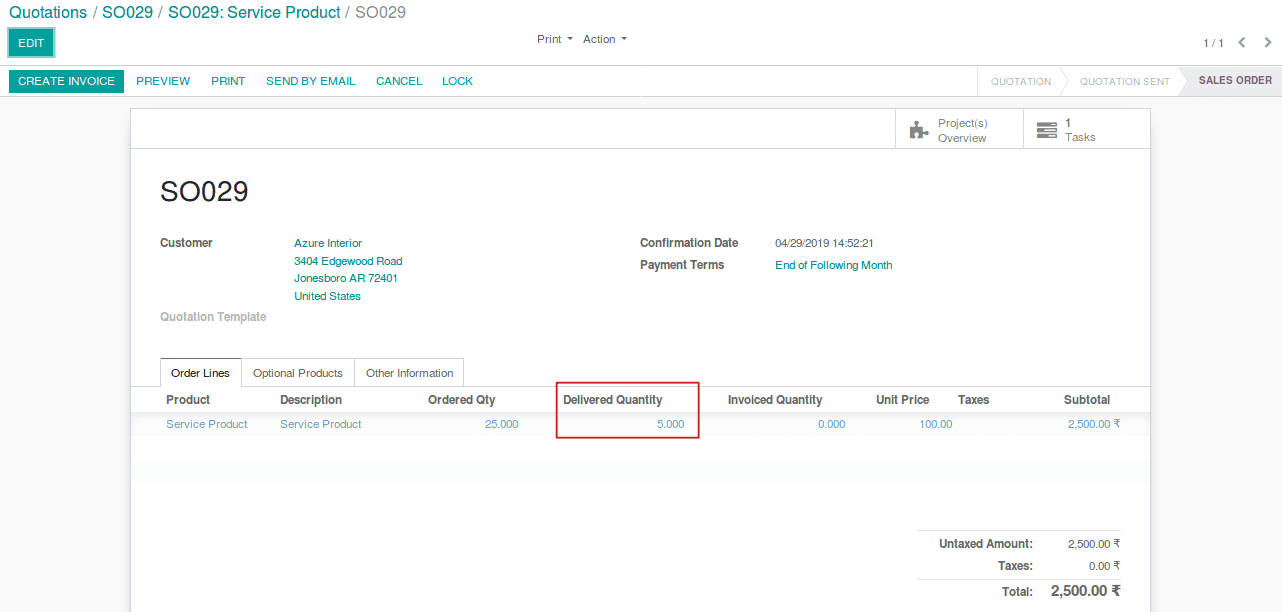The height and width of the screenshot is (612, 1282).
Task: Sort by the Subtotal column header
Action: click(1087, 400)
